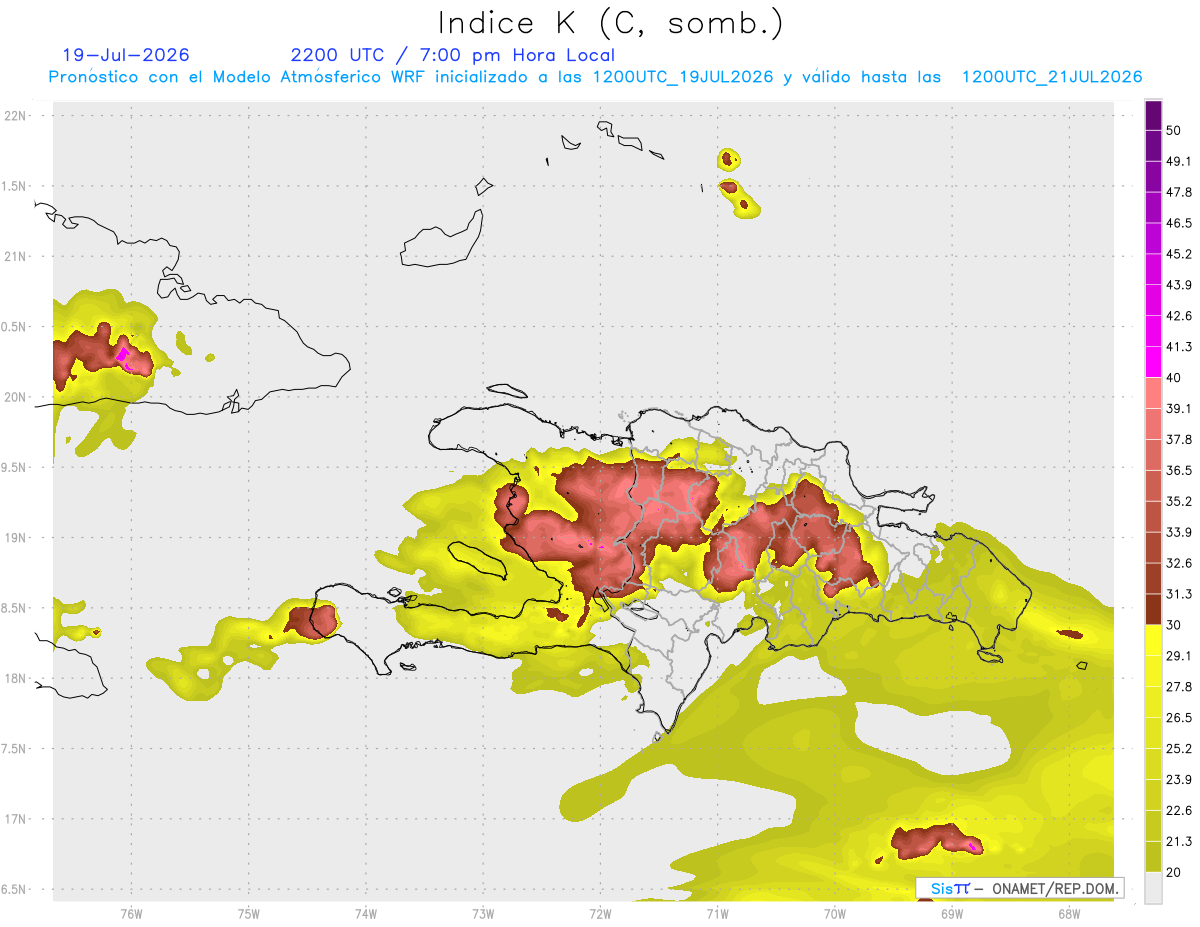Select the '19-Jul-2026' date text
This screenshot has height=927, width=1200.
point(126,55)
